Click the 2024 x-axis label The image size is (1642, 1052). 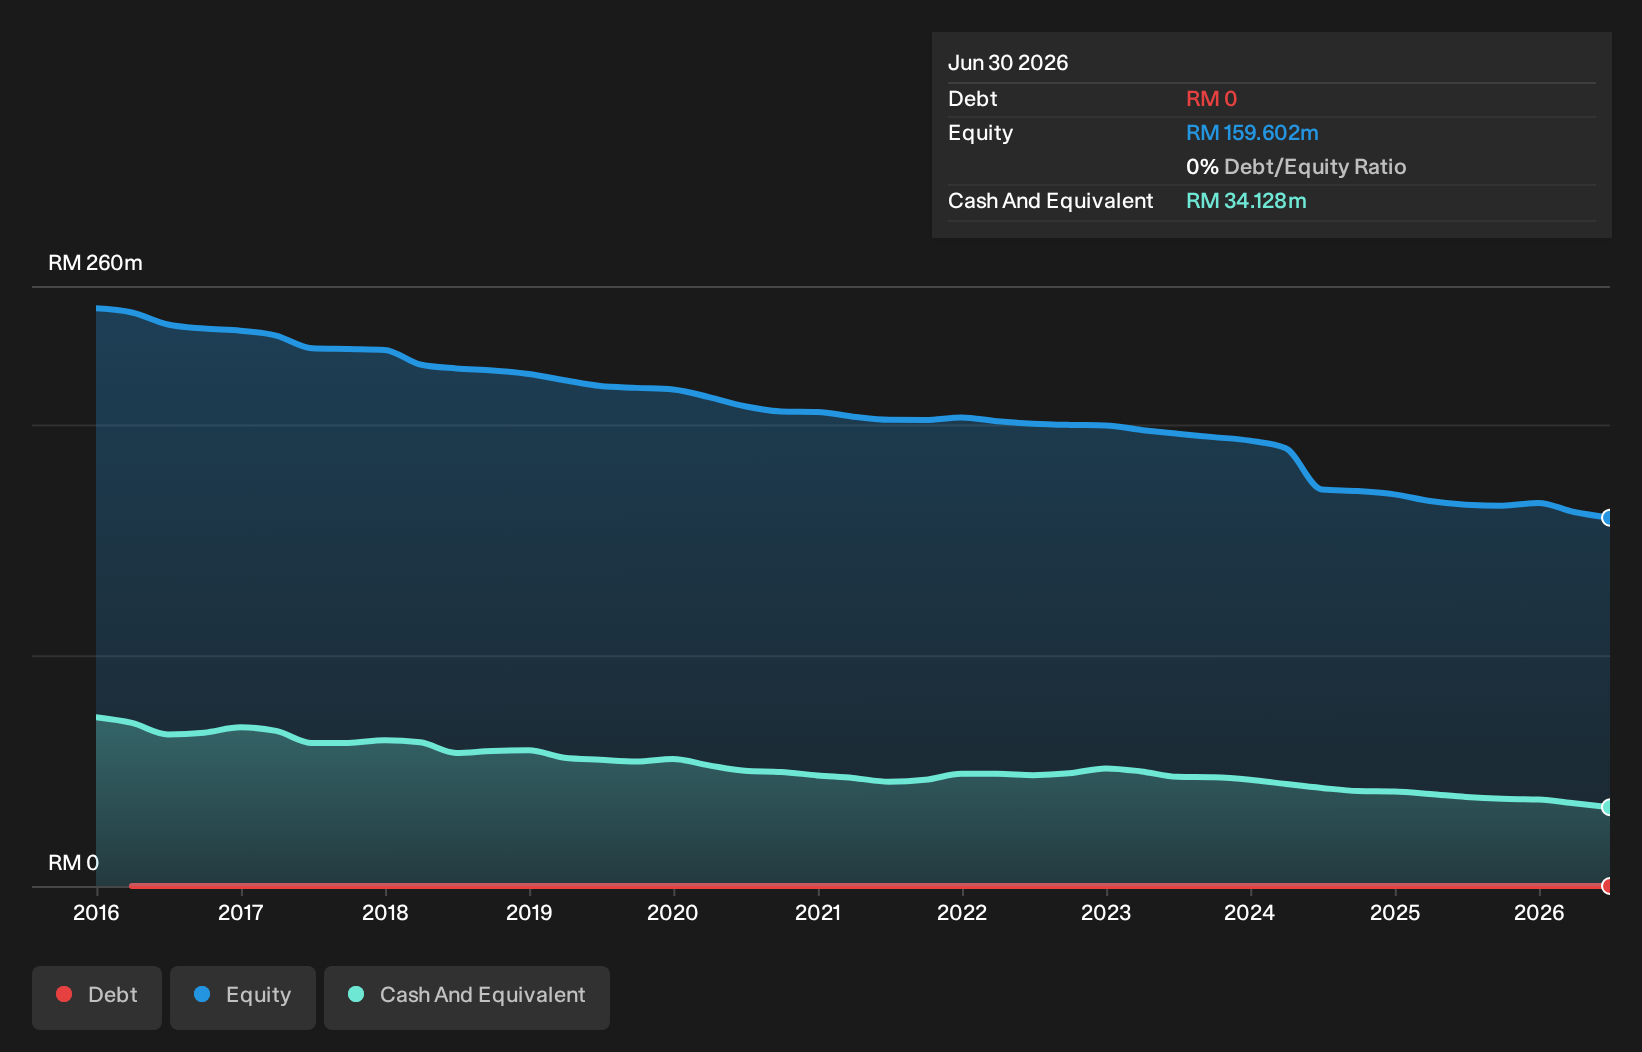pyautogui.click(x=1250, y=913)
